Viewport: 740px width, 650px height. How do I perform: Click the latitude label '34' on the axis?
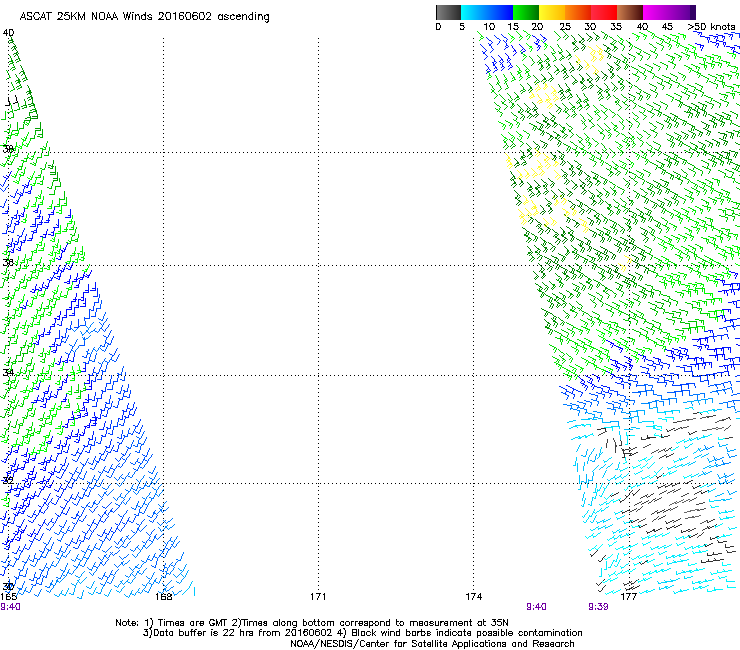(x=8, y=372)
